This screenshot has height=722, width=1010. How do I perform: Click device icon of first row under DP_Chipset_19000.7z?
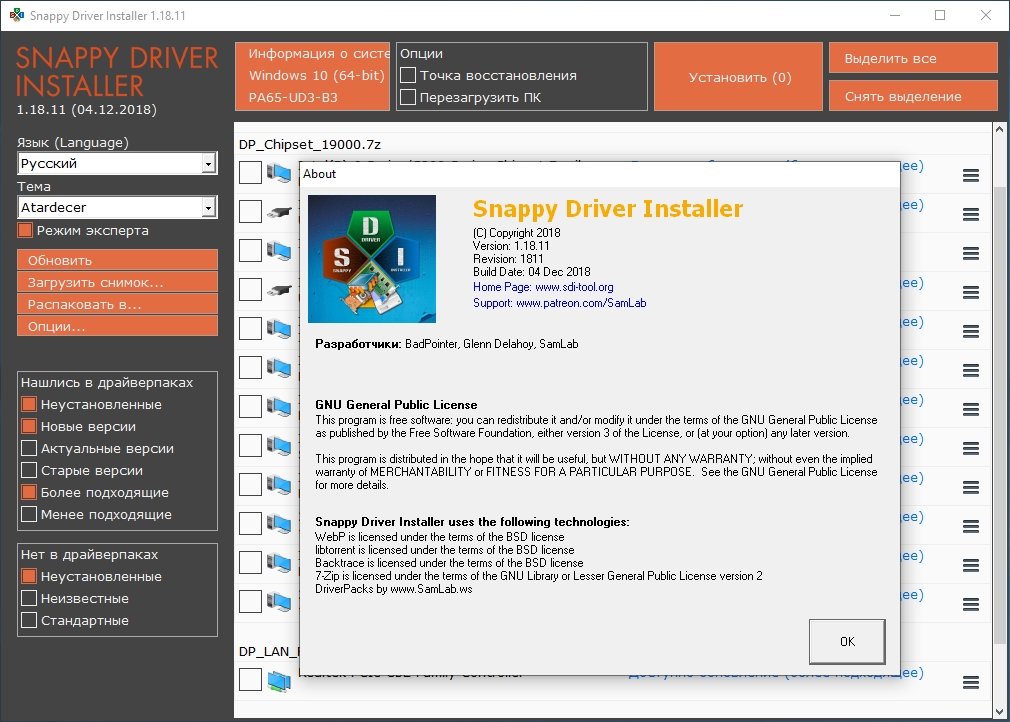(x=279, y=173)
